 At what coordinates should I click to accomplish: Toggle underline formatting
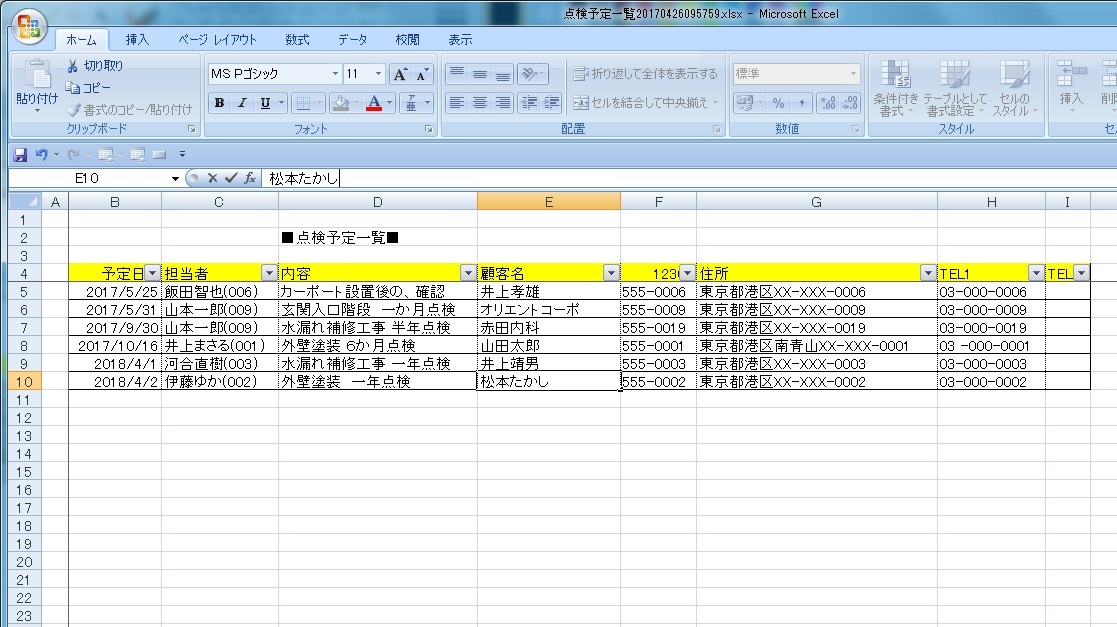(x=265, y=103)
